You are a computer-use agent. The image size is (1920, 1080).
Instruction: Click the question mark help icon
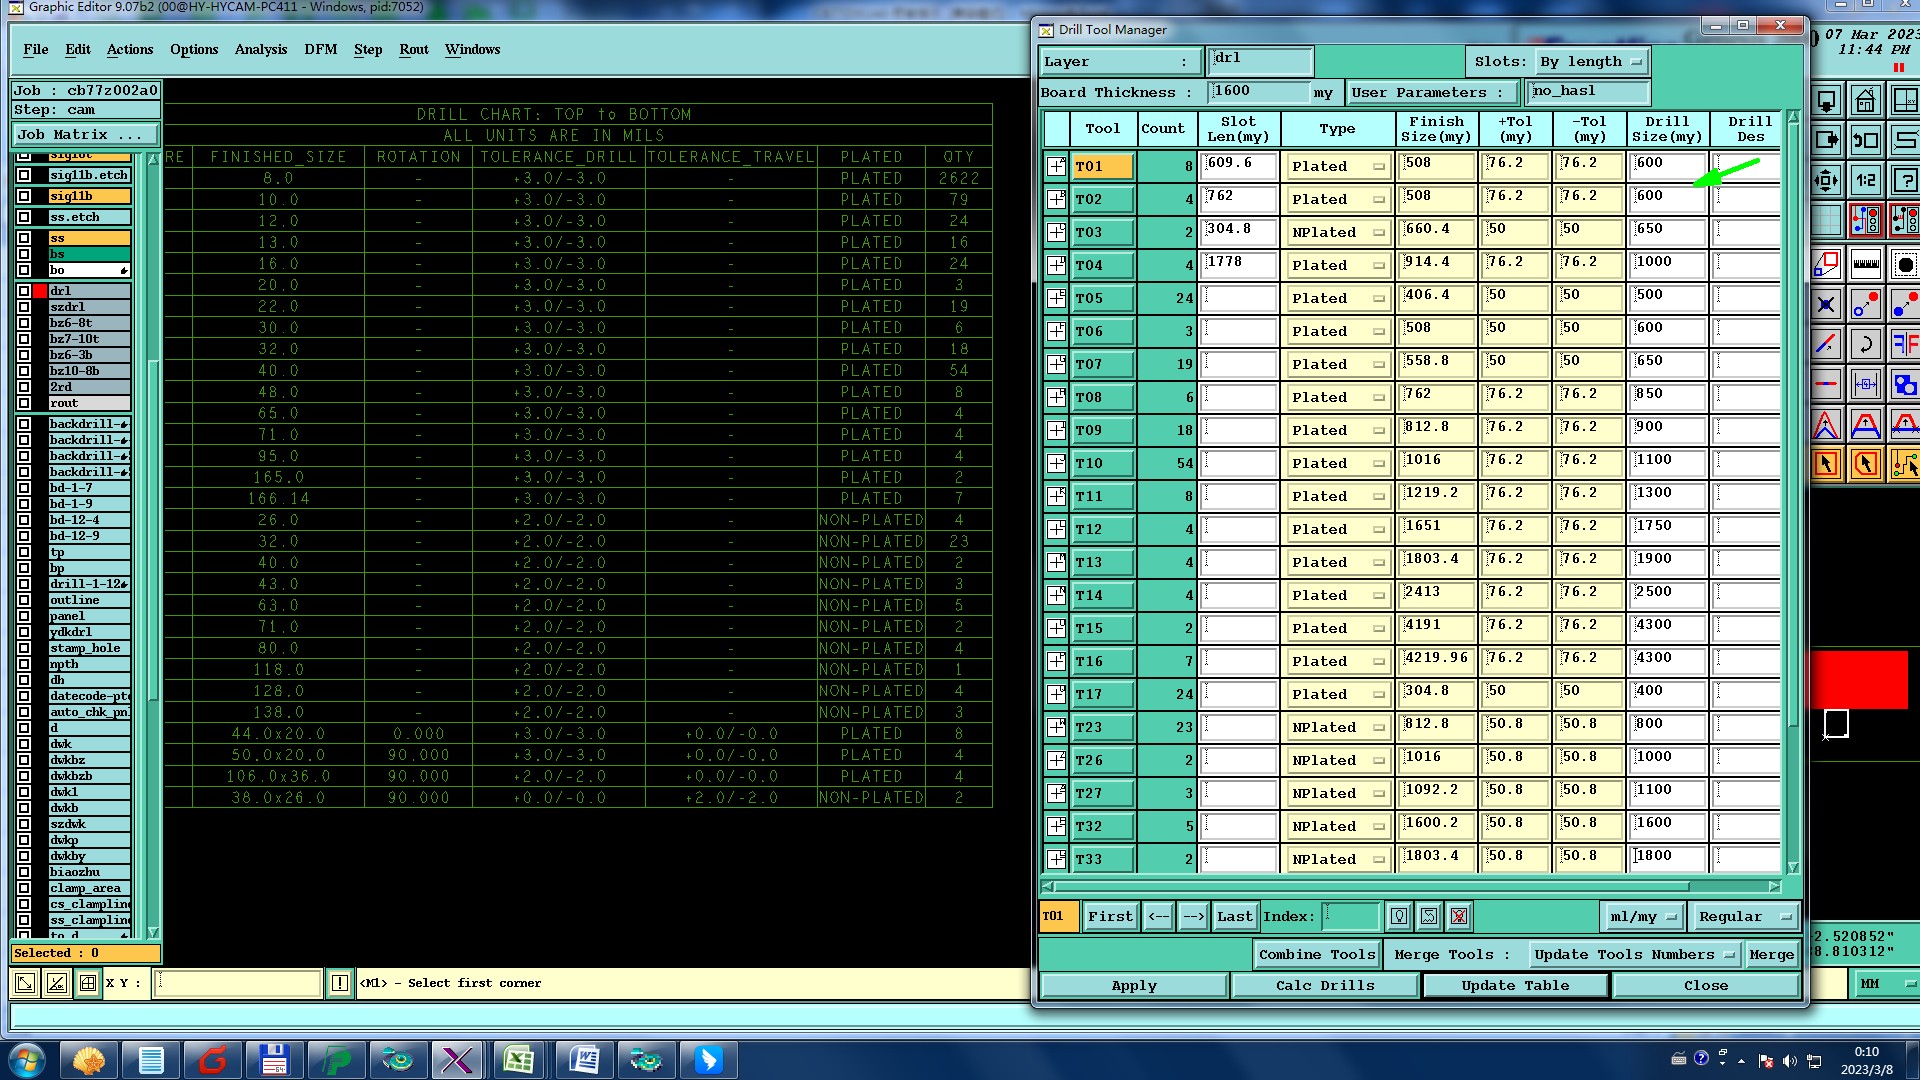point(1904,181)
